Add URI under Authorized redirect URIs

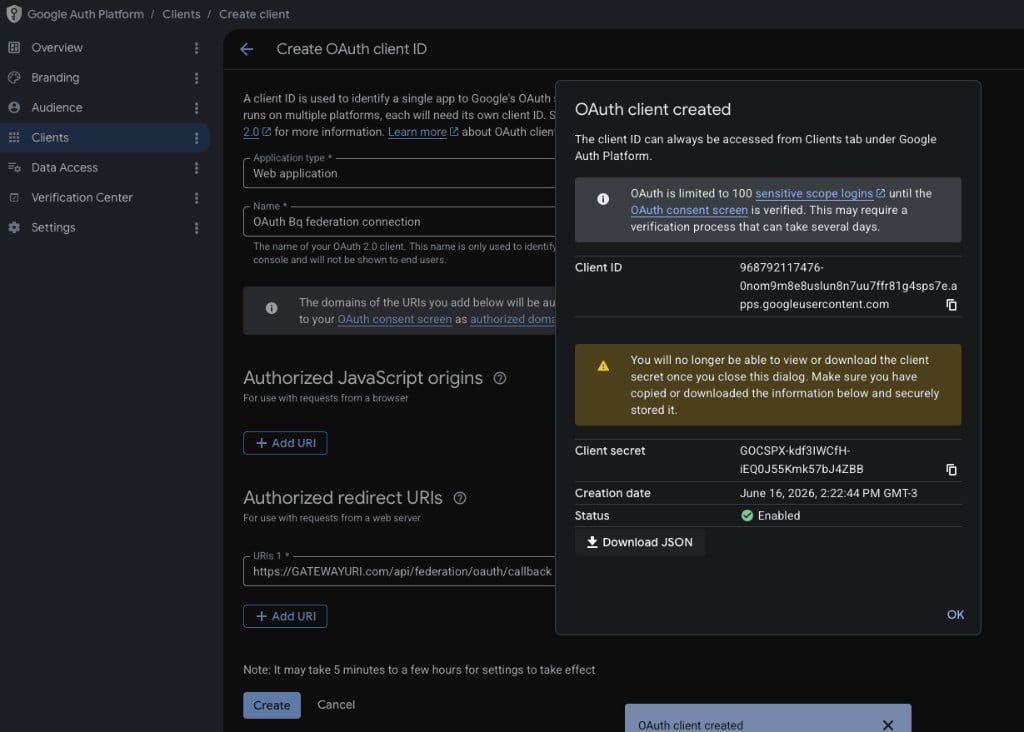[285, 616]
